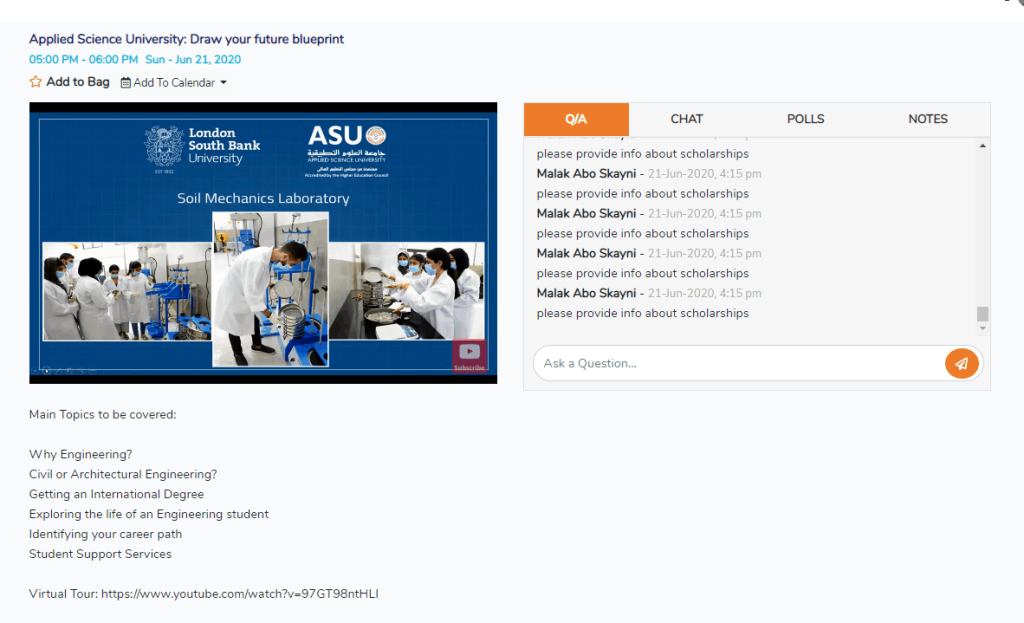Viewport: 1024px width, 623px height.
Task: Switch to the CHAT tab
Action: (686, 119)
